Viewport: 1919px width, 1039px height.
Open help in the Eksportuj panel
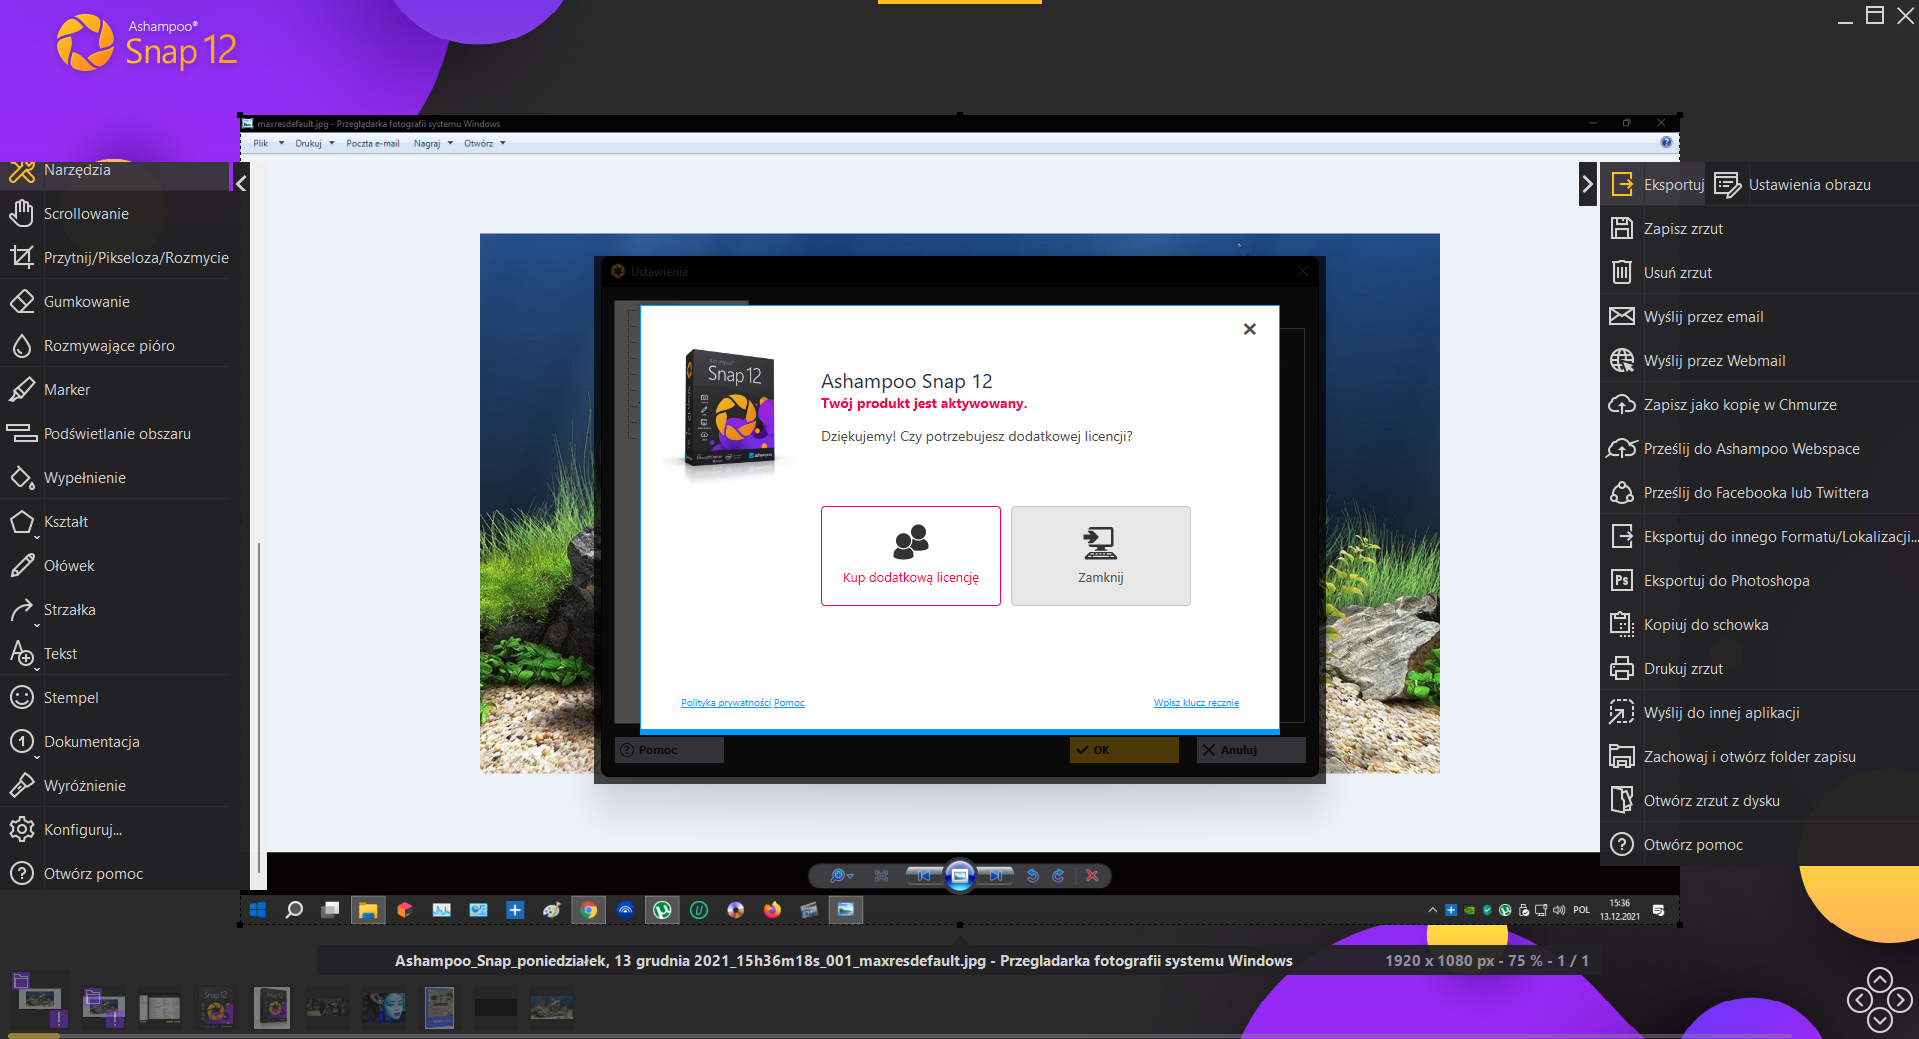coord(1760,845)
